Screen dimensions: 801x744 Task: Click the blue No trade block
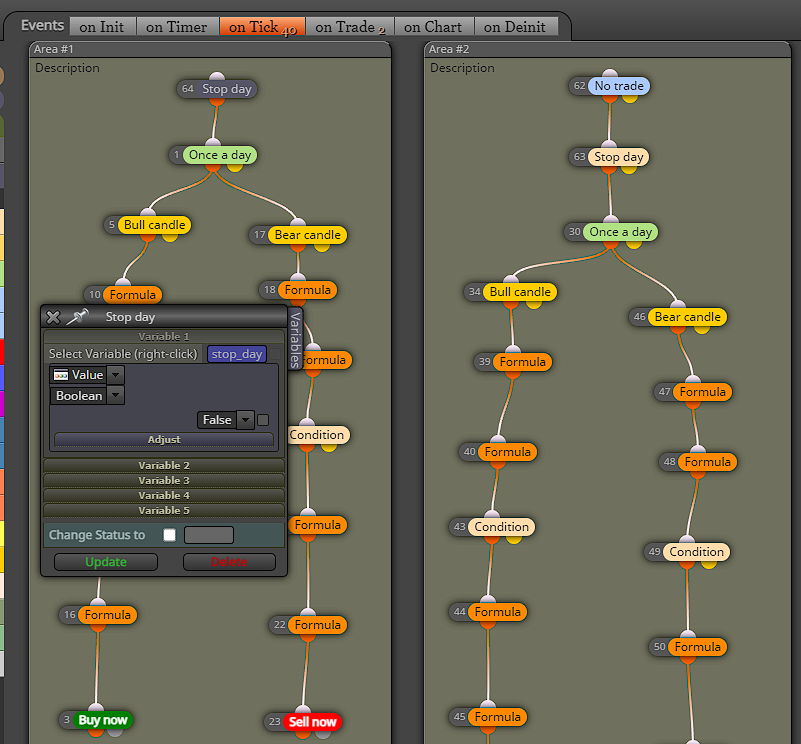[x=619, y=86]
